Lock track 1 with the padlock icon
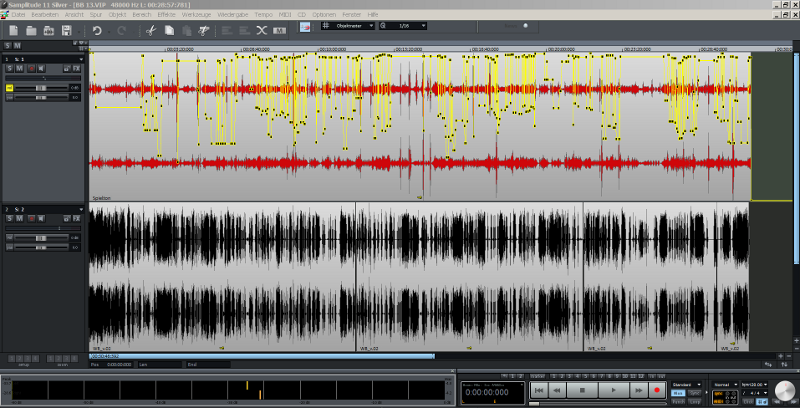This screenshot has height=408, width=800. point(67,68)
